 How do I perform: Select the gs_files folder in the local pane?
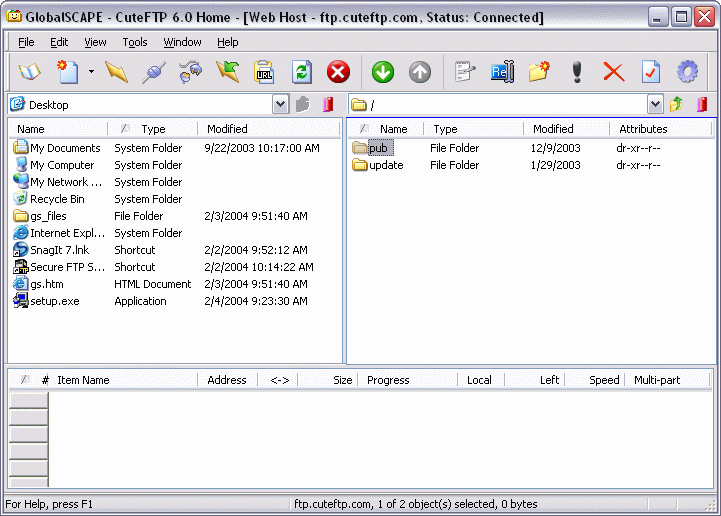(48, 216)
